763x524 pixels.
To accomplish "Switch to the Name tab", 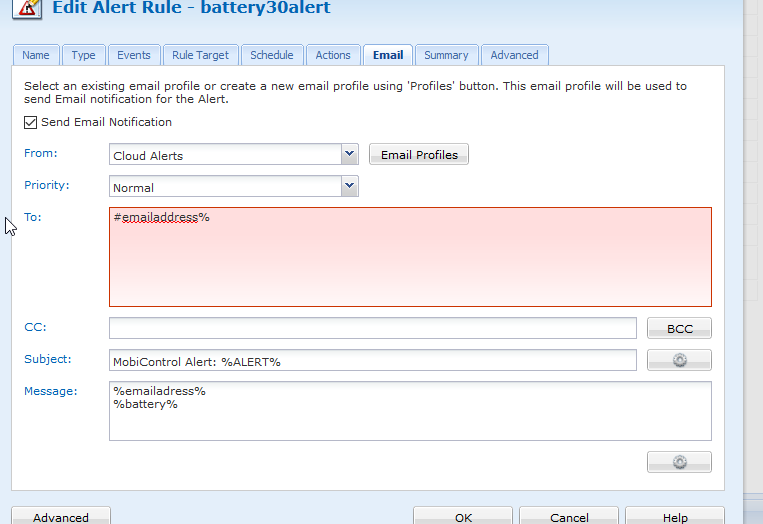I will (x=36, y=55).
